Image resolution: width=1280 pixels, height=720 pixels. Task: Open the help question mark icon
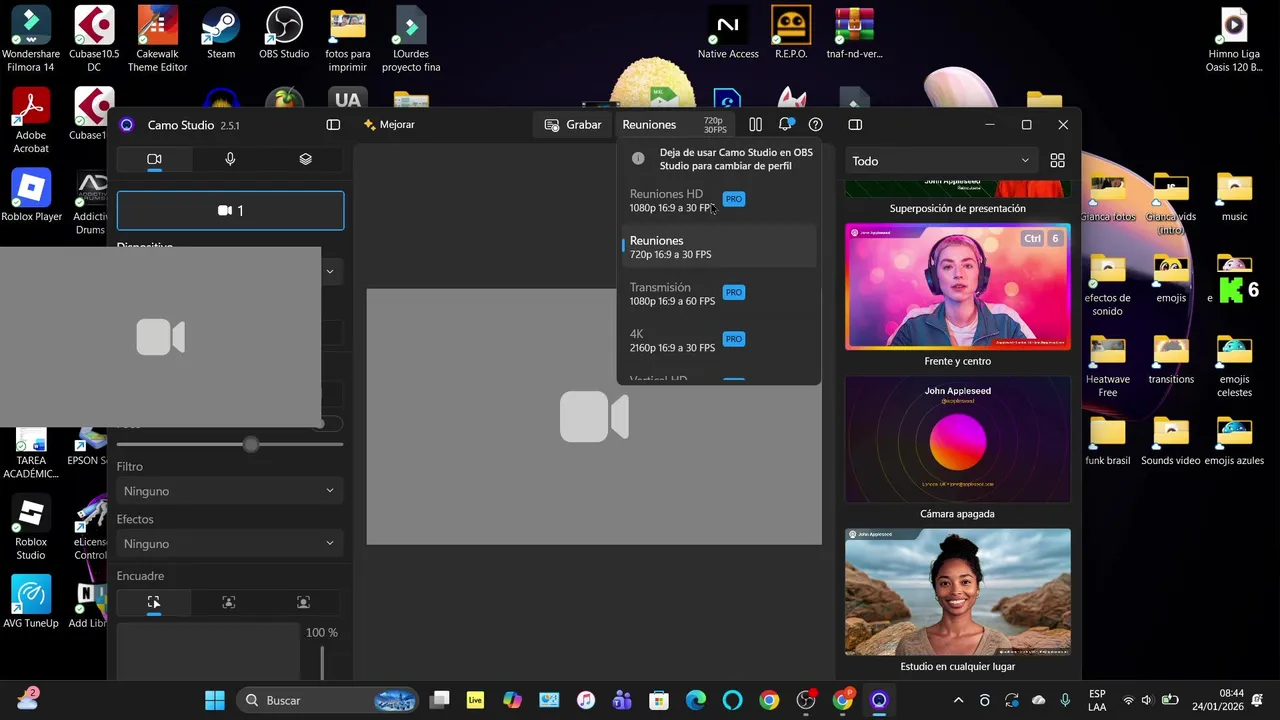[x=816, y=125]
